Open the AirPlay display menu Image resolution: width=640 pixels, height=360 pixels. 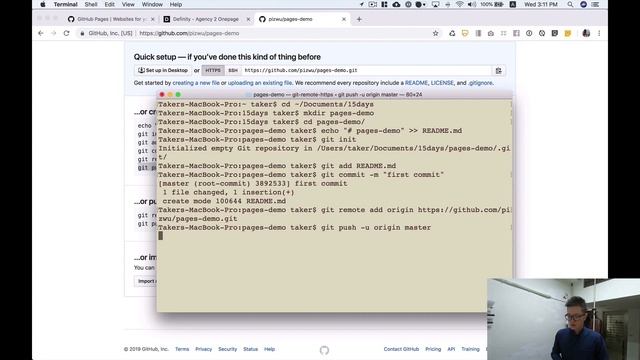tap(436, 4)
